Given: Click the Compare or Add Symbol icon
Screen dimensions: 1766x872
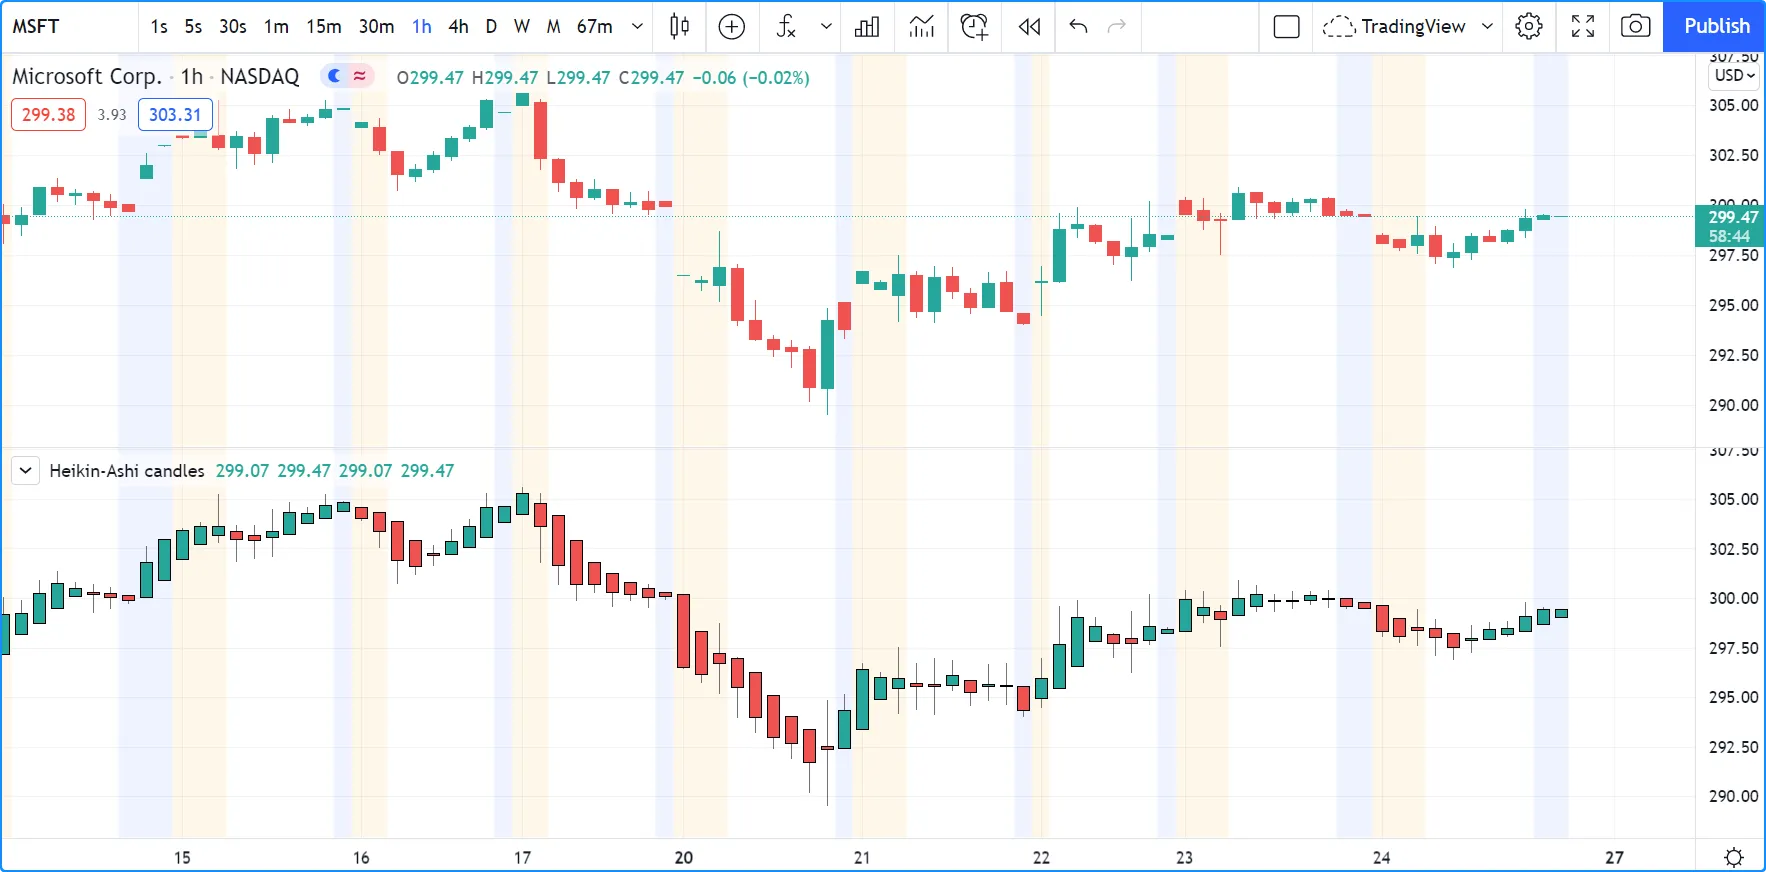Looking at the screenshot, I should (x=732, y=27).
